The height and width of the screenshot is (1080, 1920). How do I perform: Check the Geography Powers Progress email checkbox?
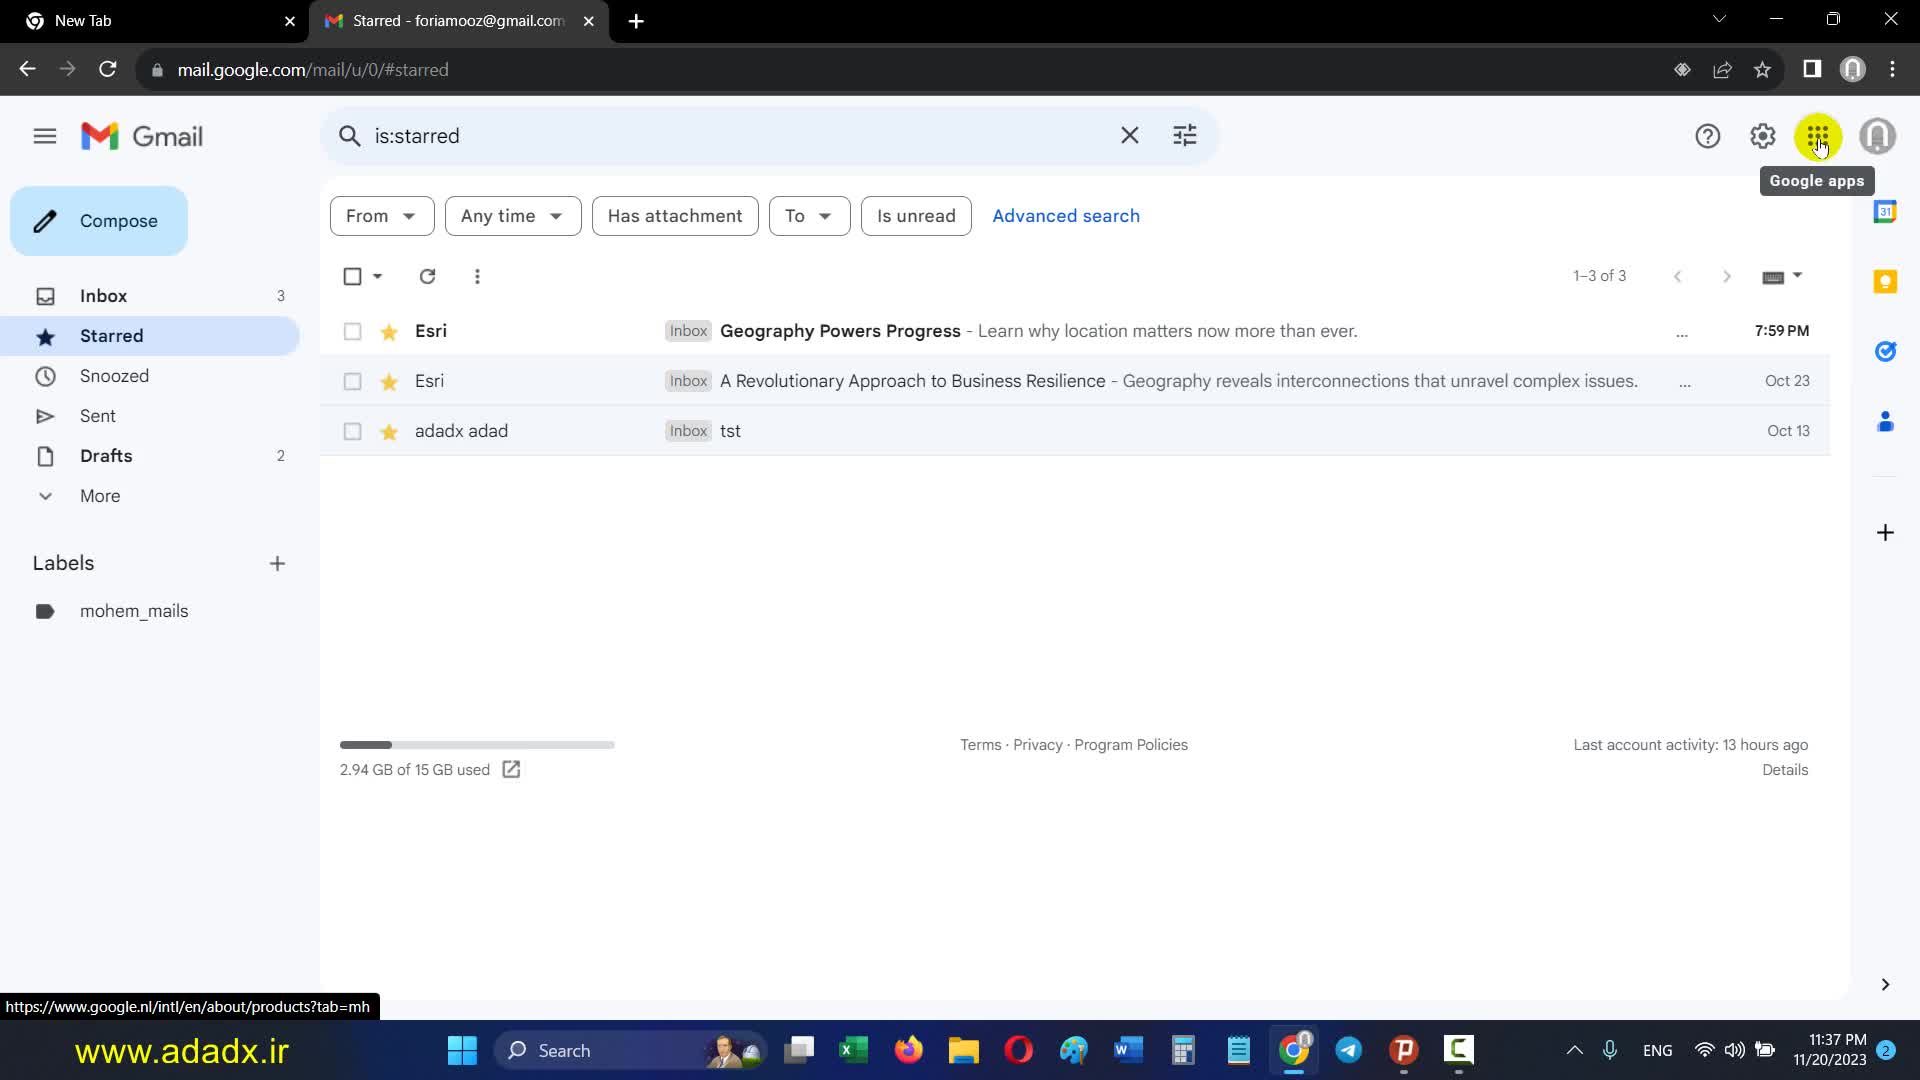352,331
